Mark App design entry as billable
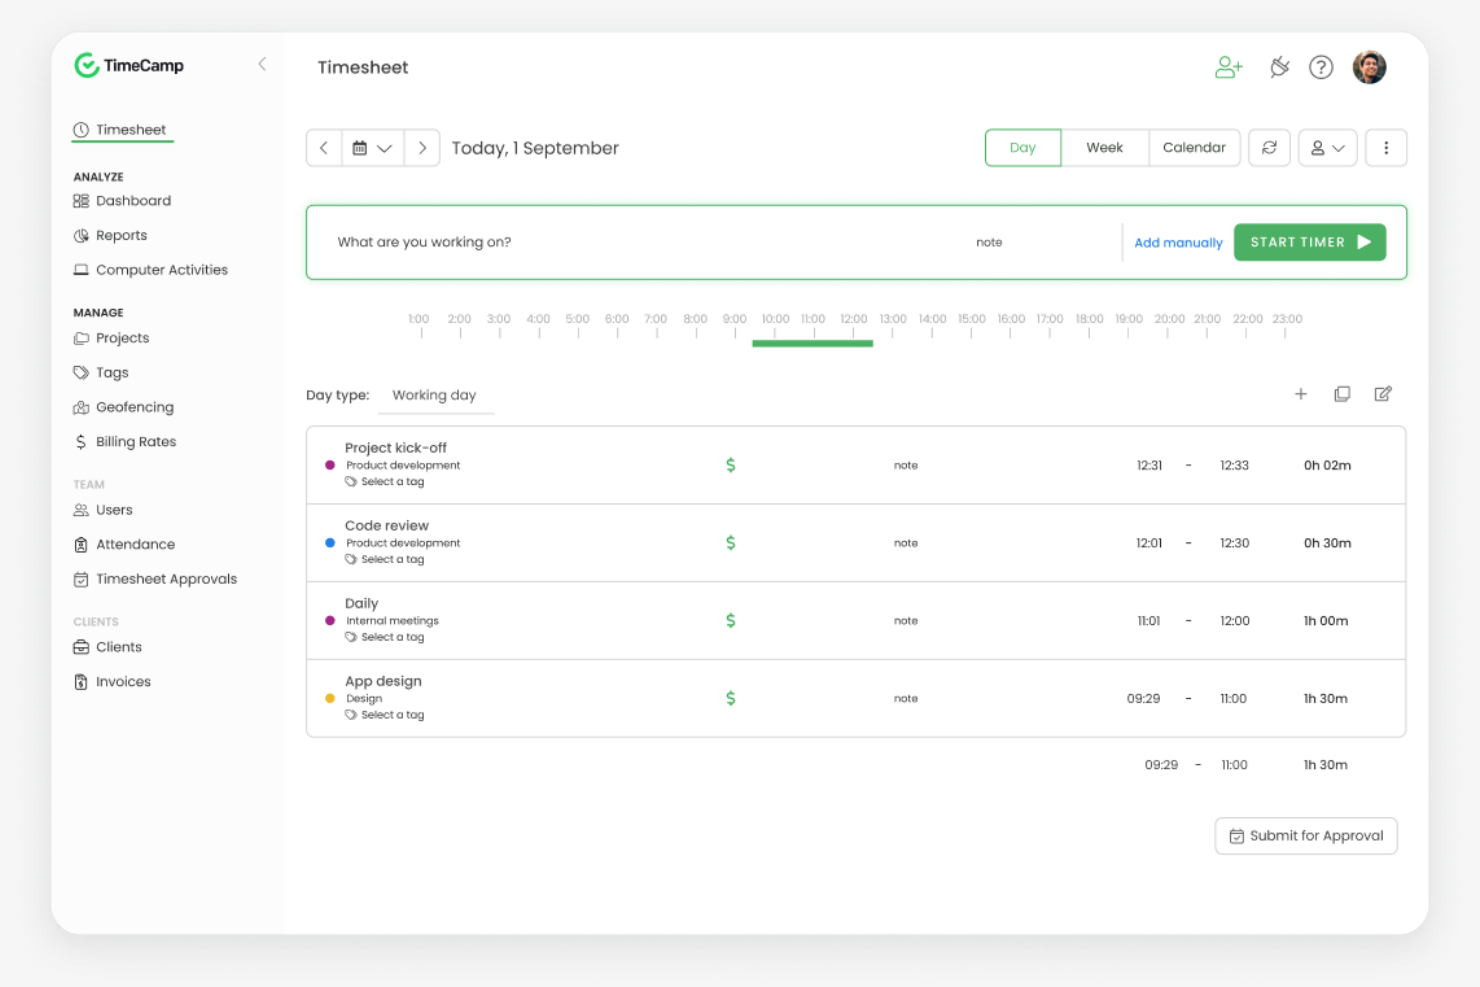1480x987 pixels. pyautogui.click(x=731, y=698)
